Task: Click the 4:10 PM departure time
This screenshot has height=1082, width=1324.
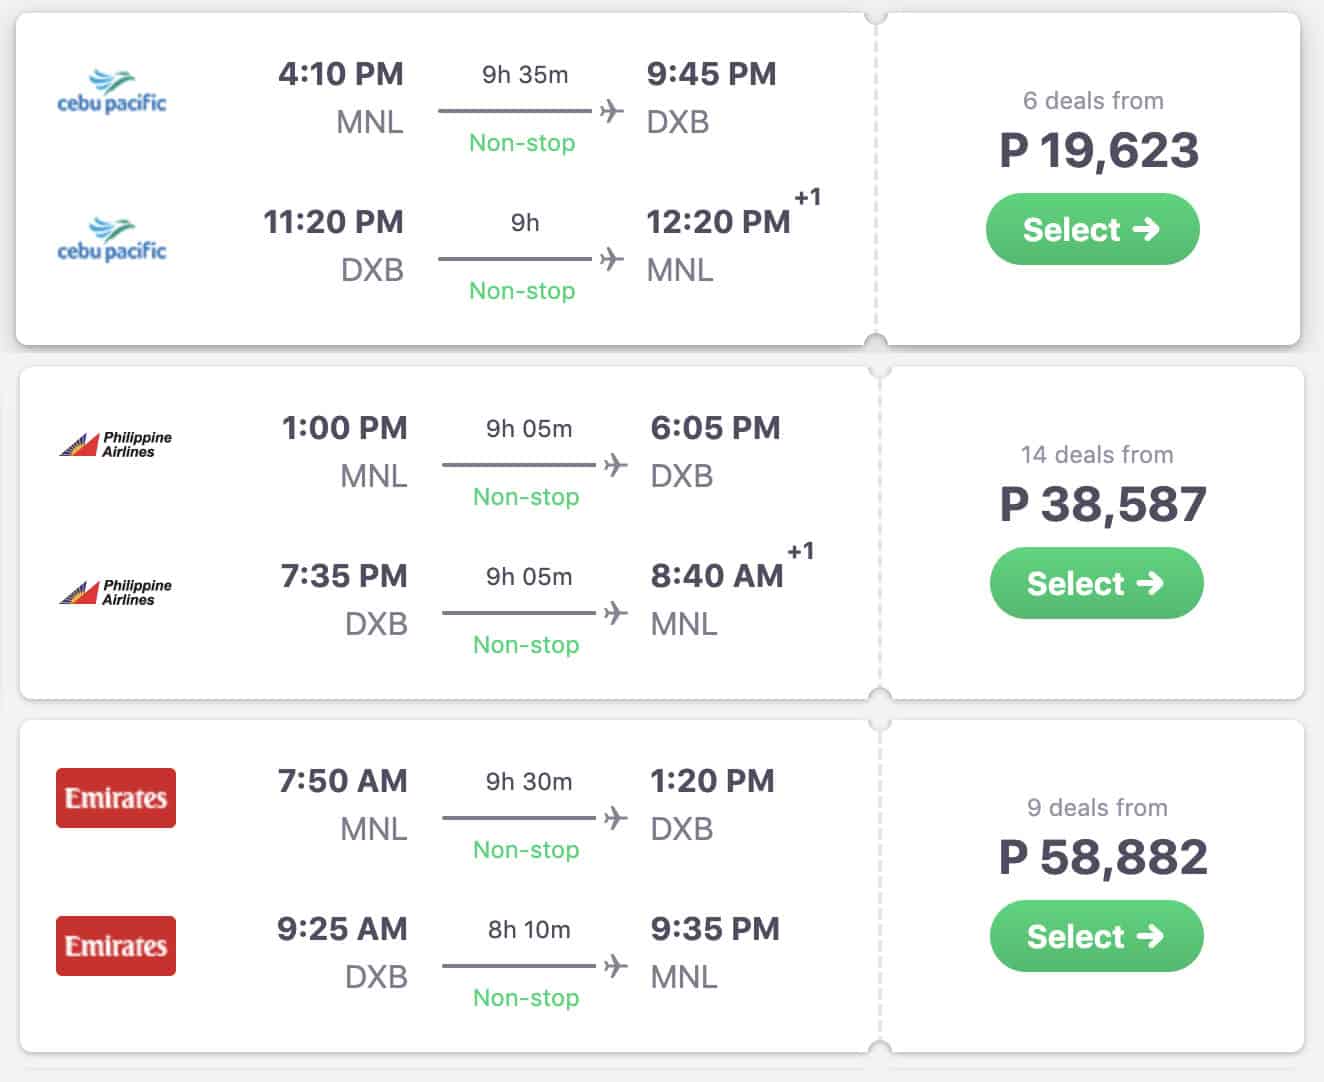Action: point(341,74)
